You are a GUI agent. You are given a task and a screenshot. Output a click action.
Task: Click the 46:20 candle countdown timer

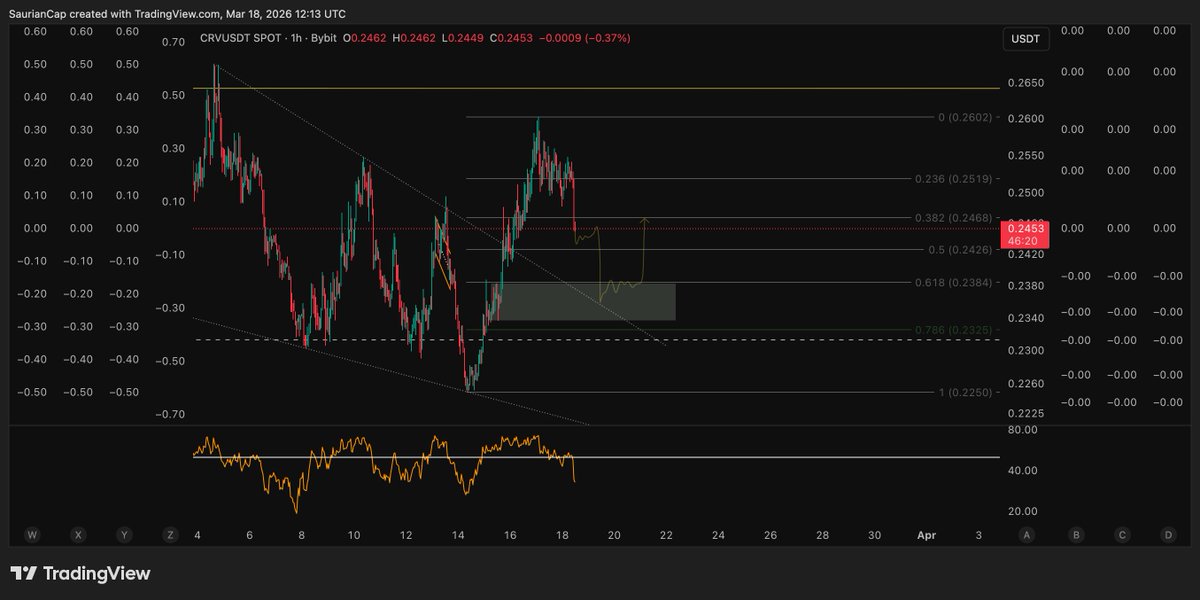point(1022,240)
